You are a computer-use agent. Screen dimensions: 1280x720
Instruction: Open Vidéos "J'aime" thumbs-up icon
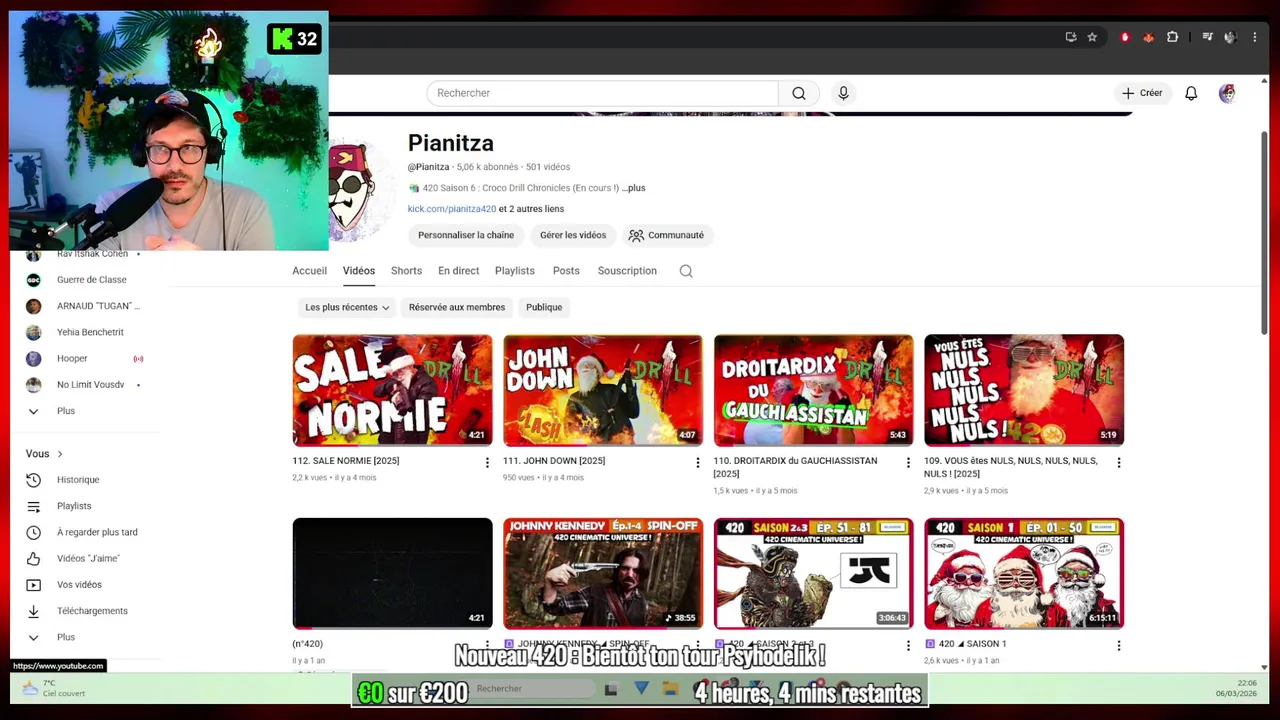coord(33,558)
